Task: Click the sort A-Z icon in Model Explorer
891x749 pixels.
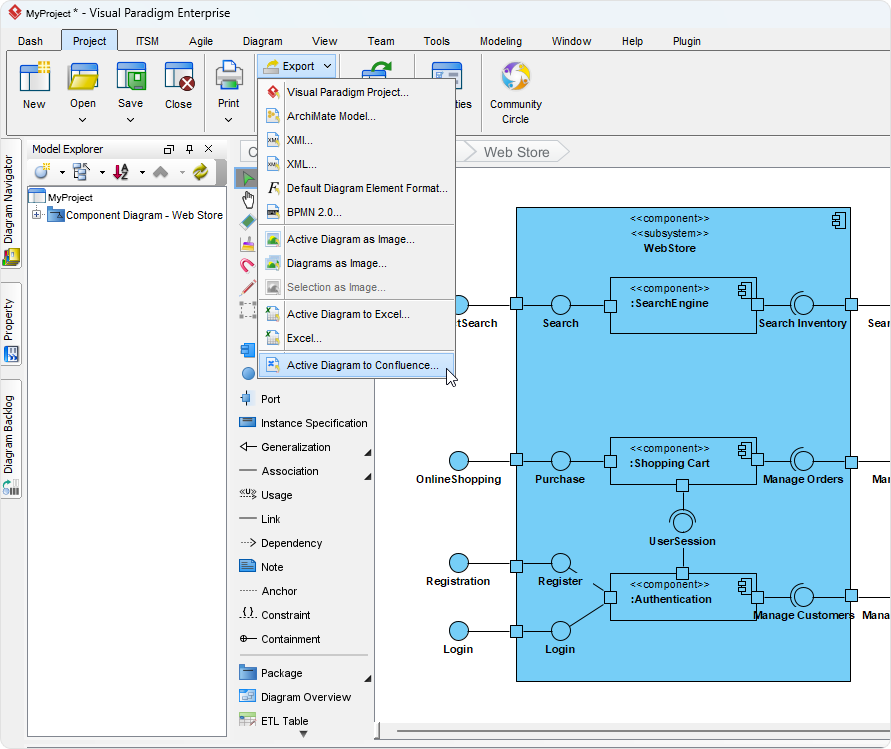Action: [x=121, y=172]
